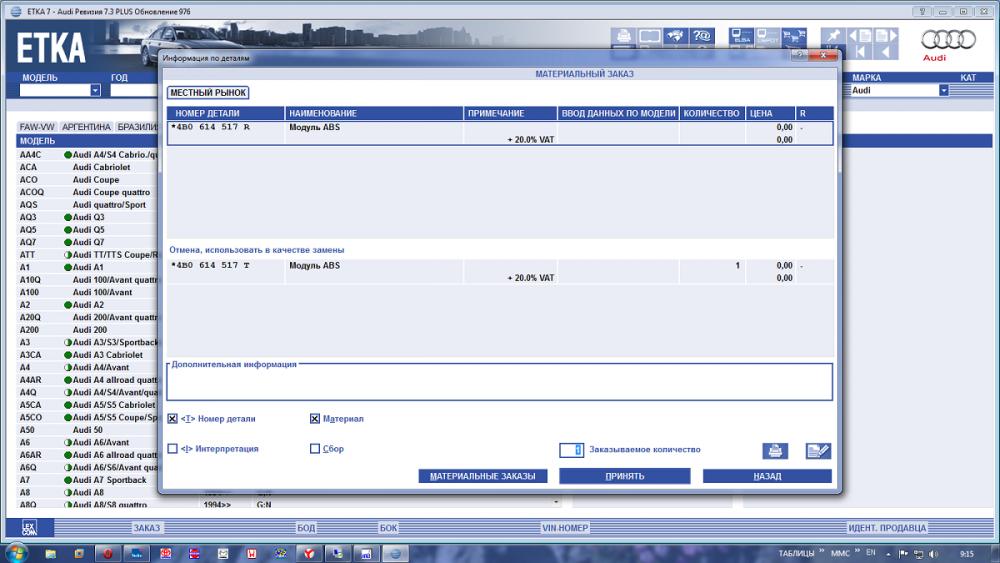Viewport: 1000px width, 563px height.
Task: Open the red Opera icon in the taskbar
Action: coord(108,553)
